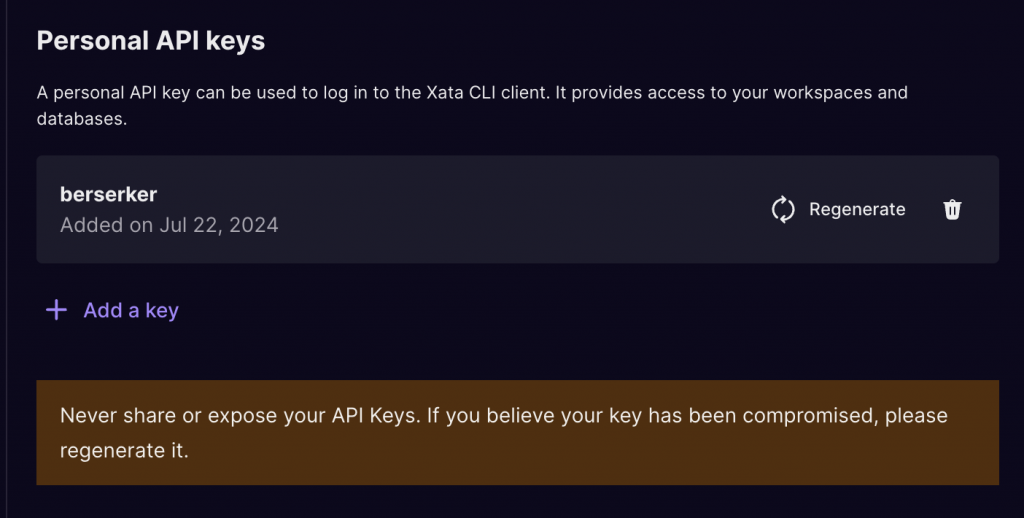Viewport: 1024px width, 518px height.
Task: Click the word key in Add a key
Action: click(x=161, y=310)
